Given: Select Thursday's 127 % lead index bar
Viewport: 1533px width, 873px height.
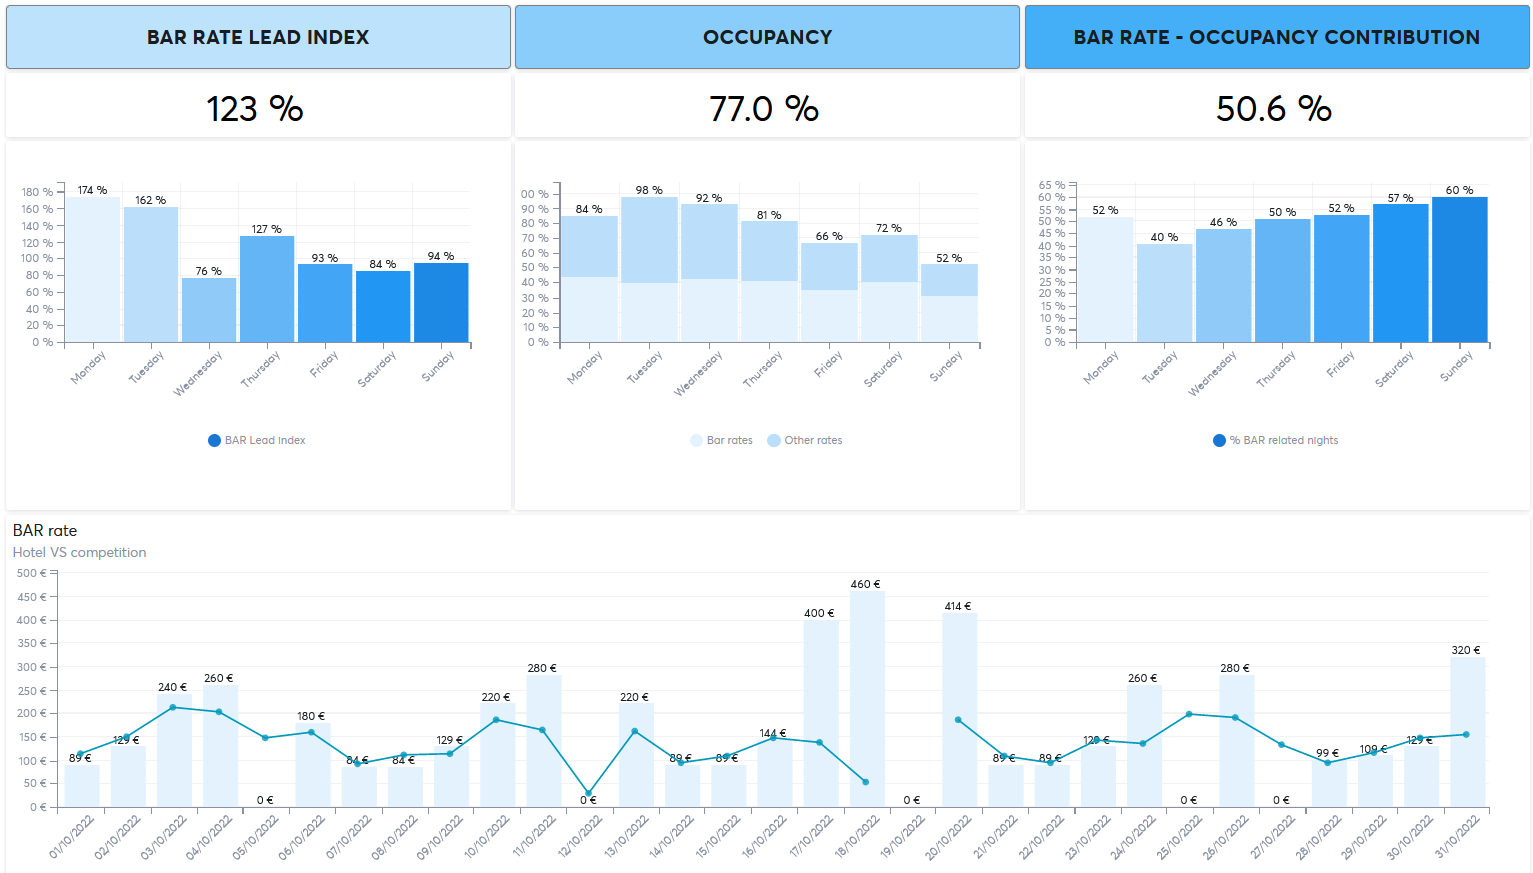Looking at the screenshot, I should pos(267,289).
